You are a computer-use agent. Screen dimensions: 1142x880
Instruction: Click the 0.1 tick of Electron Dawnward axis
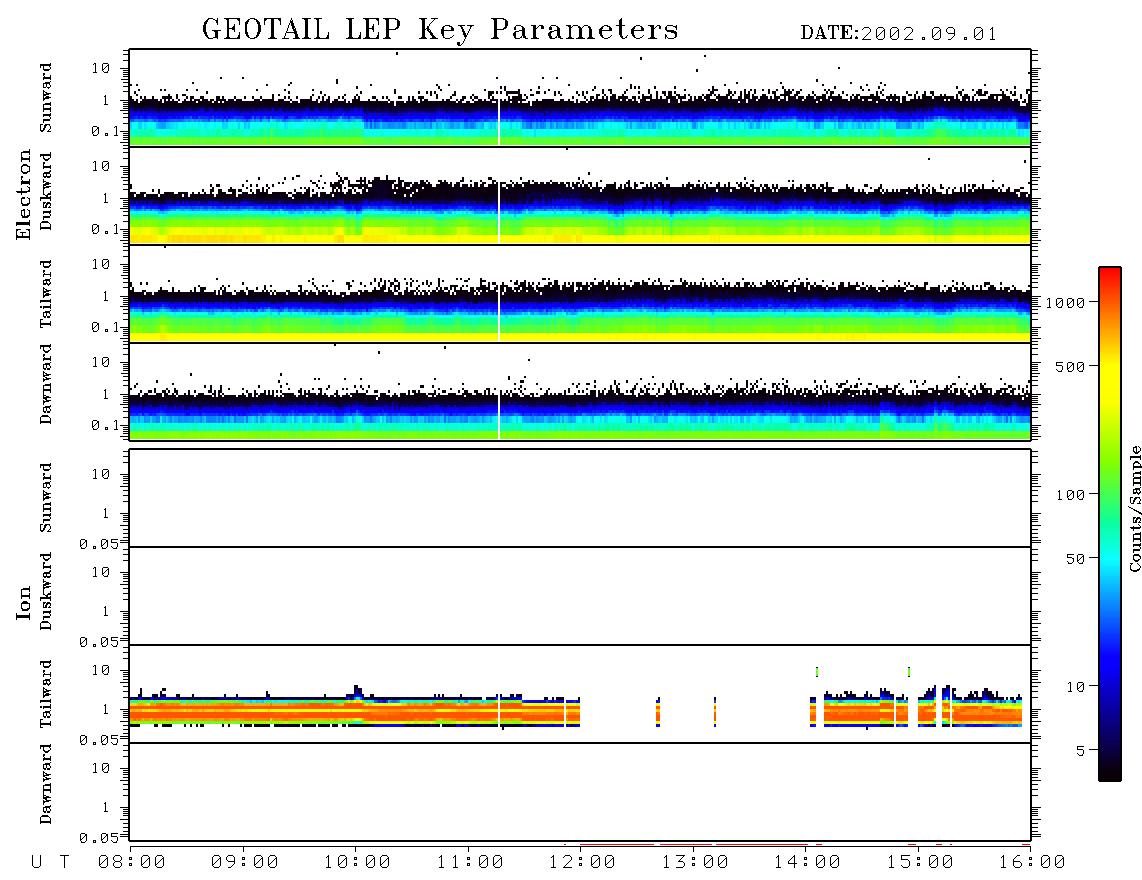click(x=104, y=425)
